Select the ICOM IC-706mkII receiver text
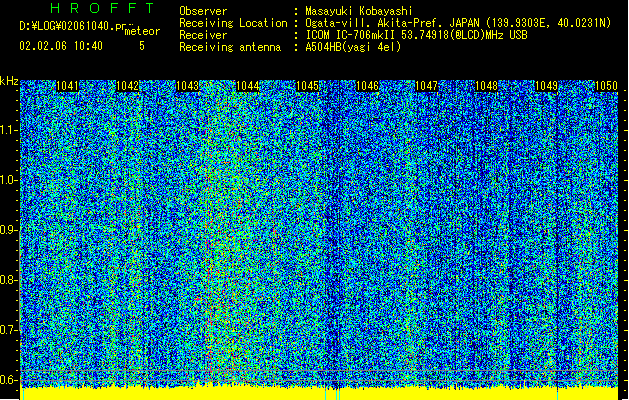 coord(416,35)
